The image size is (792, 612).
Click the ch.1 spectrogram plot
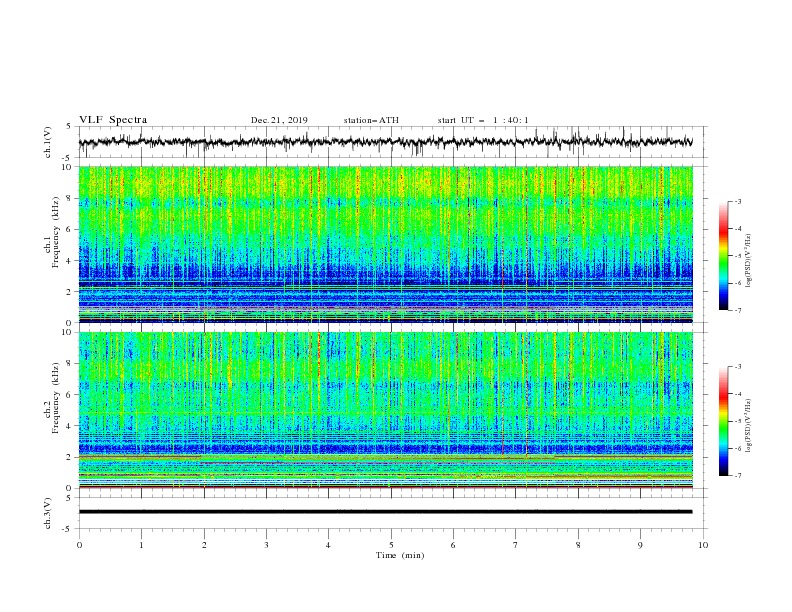pos(385,244)
